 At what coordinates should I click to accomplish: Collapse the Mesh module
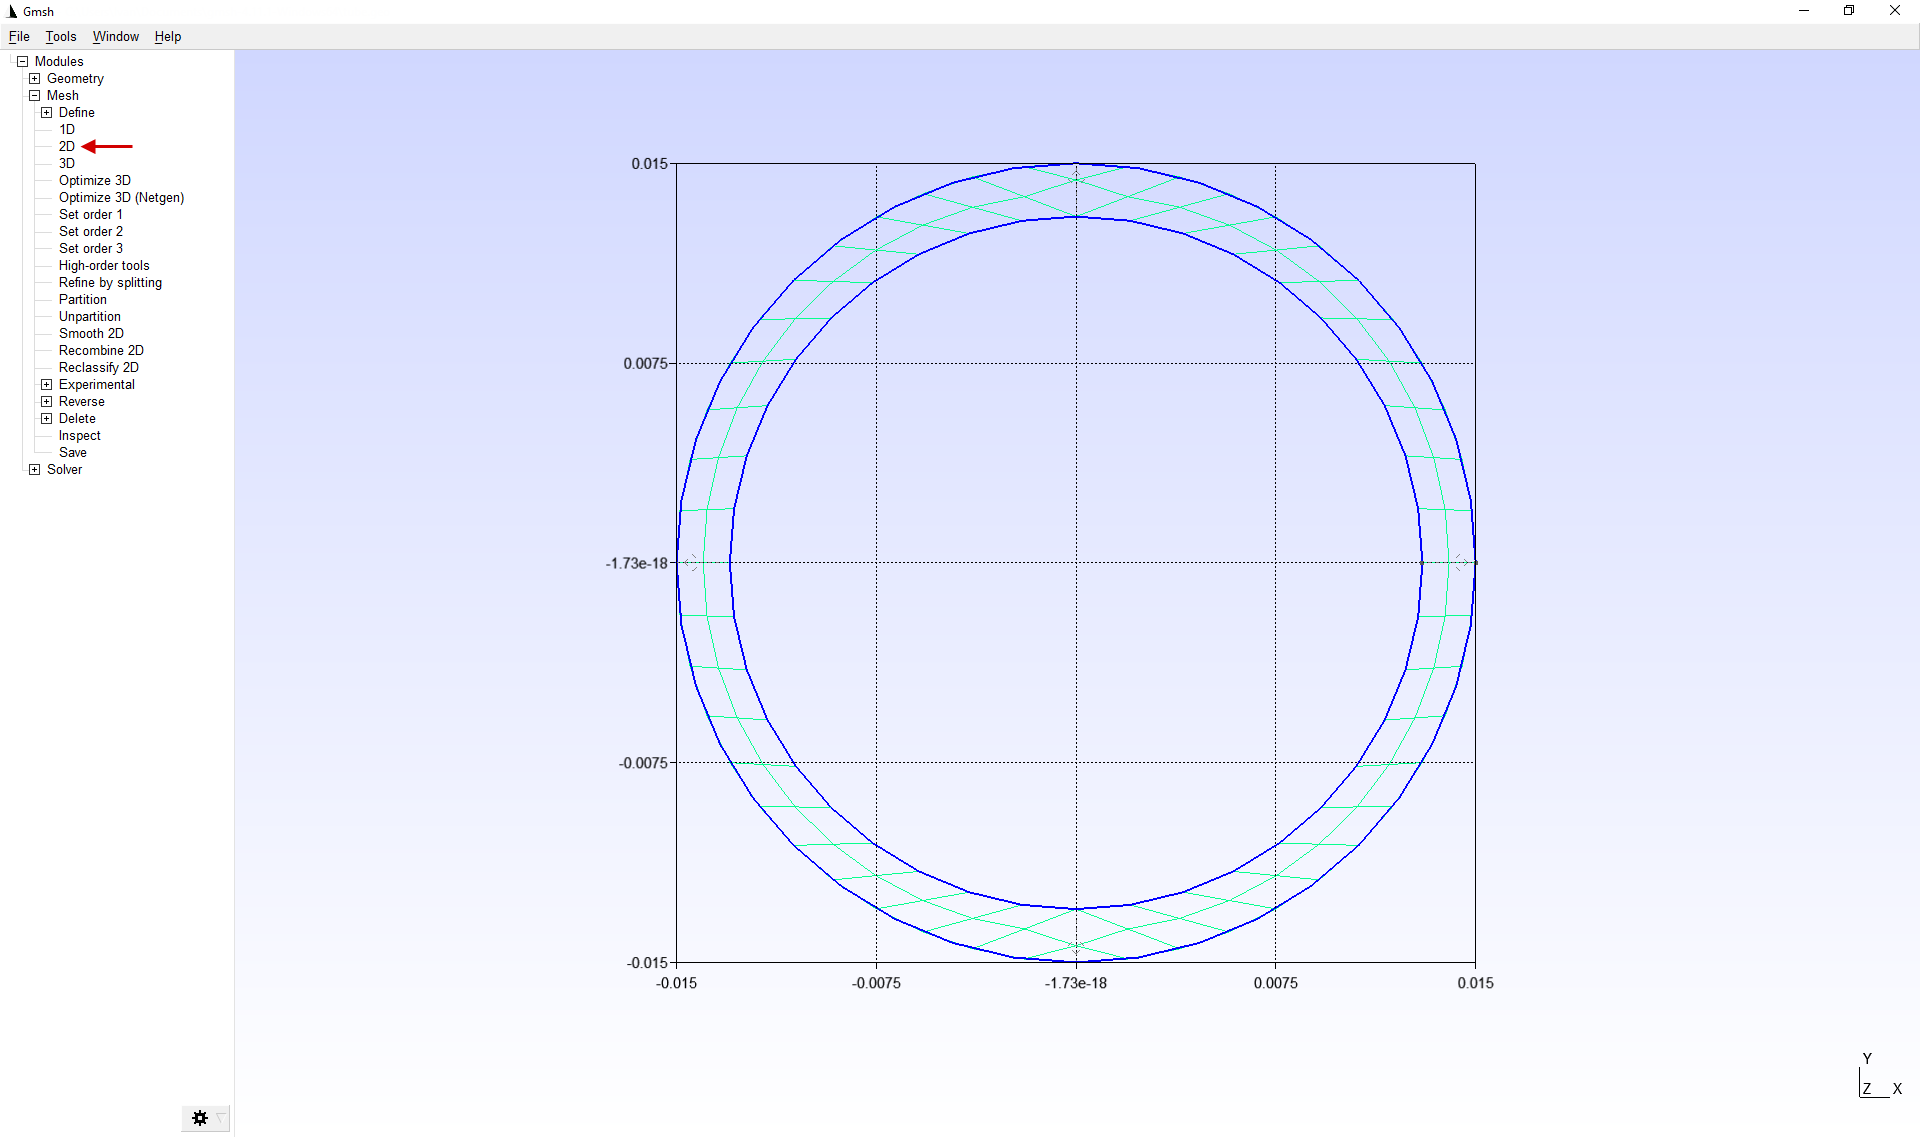35,96
